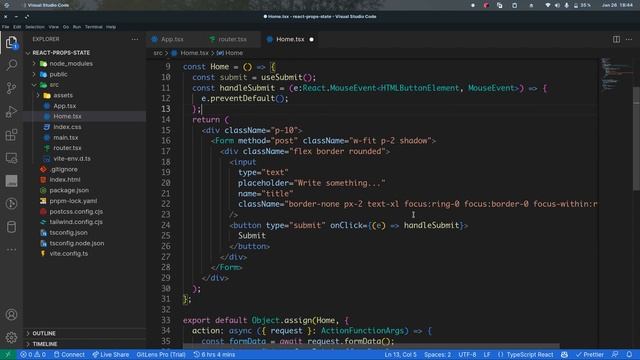Viewport: 640px width, 360px height.
Task: Open App.tsx in the file tree
Action: pyautogui.click(x=84, y=106)
